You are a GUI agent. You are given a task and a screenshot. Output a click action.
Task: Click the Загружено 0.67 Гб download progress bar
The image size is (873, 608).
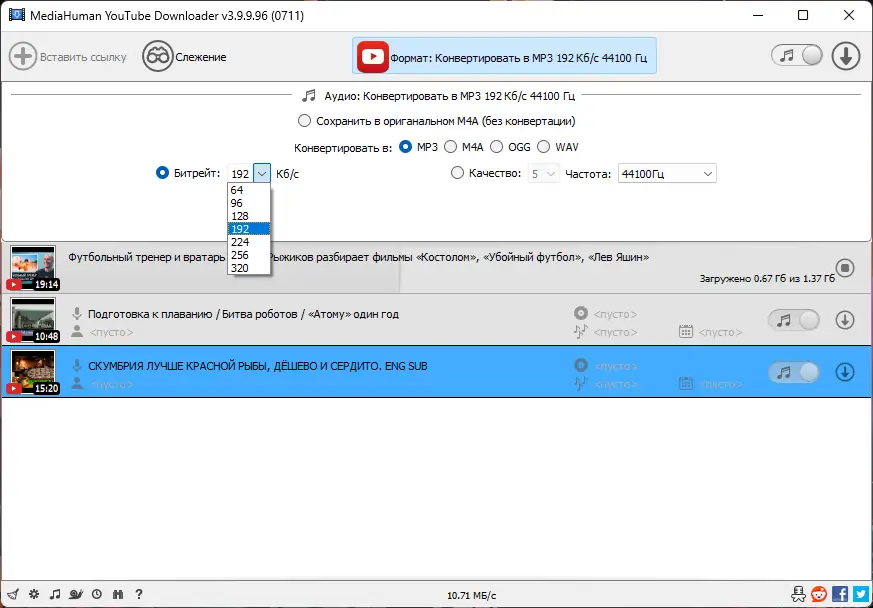[x=436, y=268]
